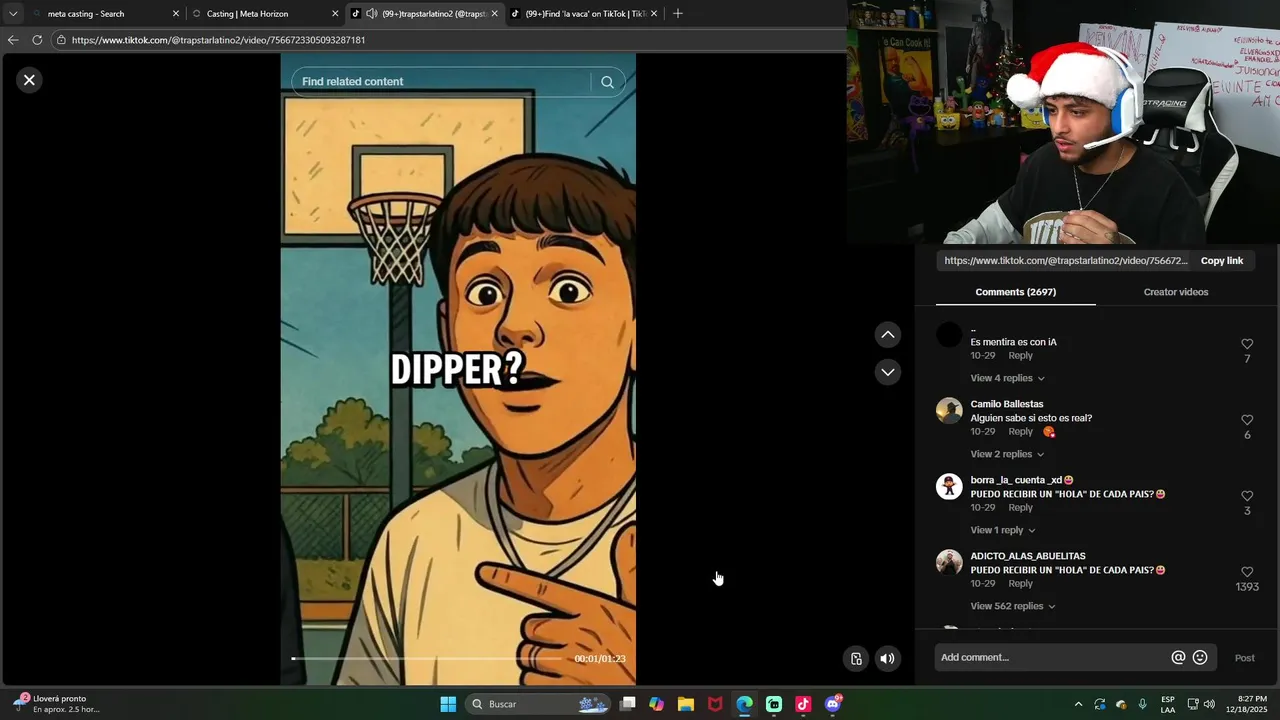Mute the trapstarlatino2 tab with speaker icon
This screenshot has width=1280, height=720.
click(x=372, y=14)
